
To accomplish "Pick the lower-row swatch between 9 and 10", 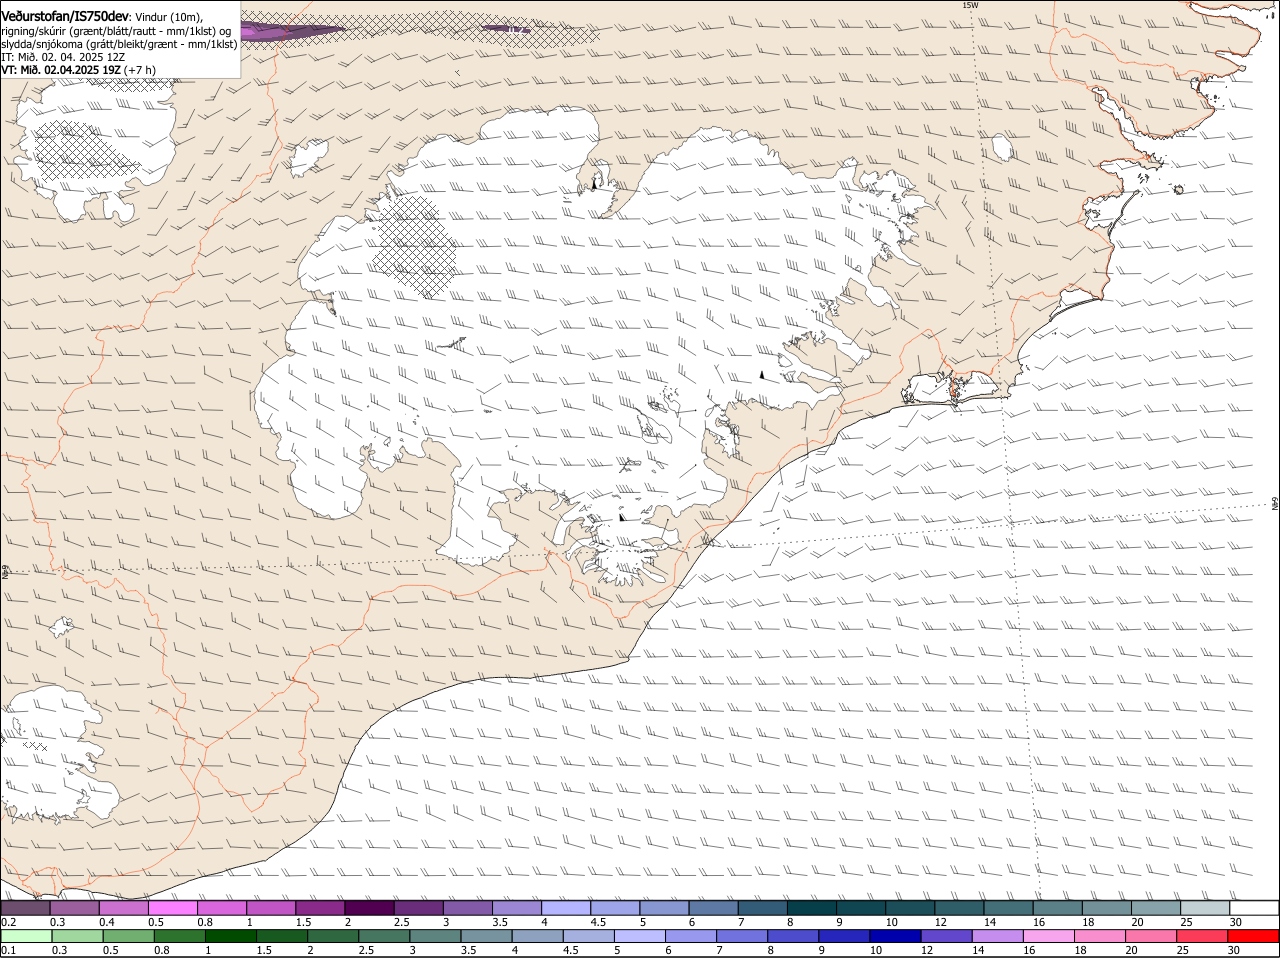I will pos(843,936).
